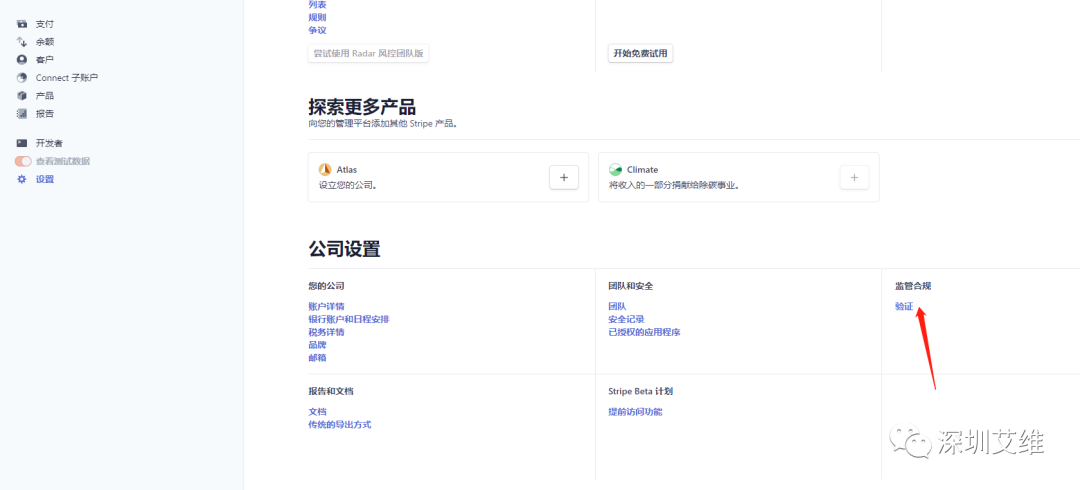Click the 探索更多产品 heading
This screenshot has height=490, width=1080.
(362, 107)
